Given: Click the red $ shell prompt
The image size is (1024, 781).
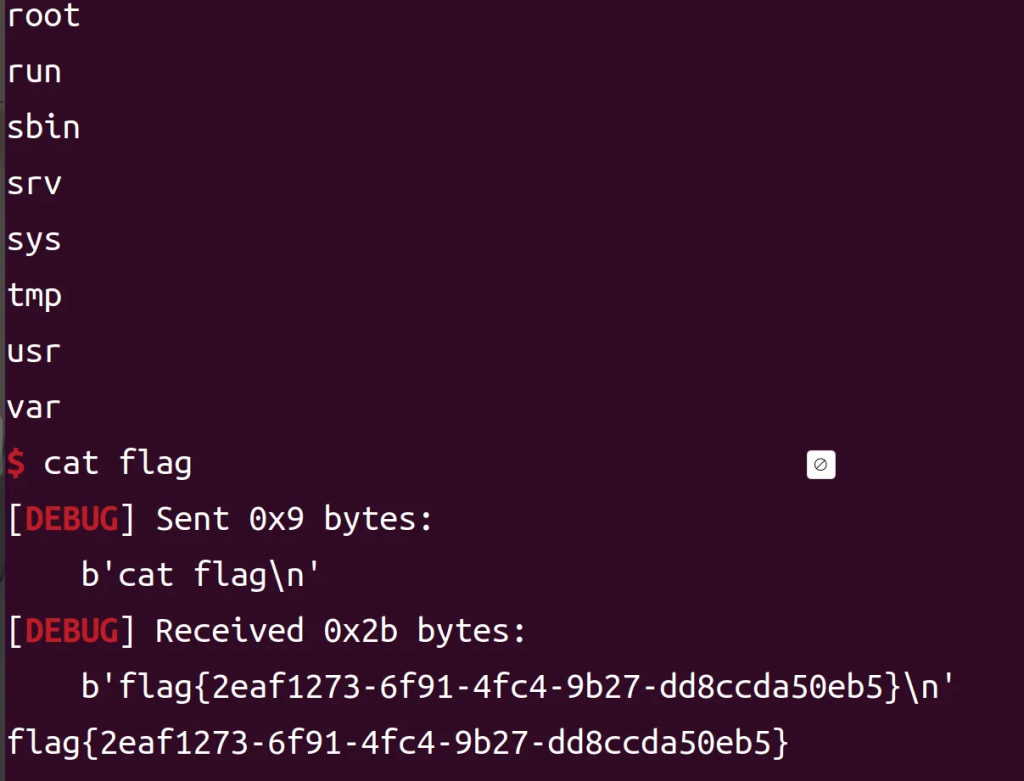Looking at the screenshot, I should [15, 463].
